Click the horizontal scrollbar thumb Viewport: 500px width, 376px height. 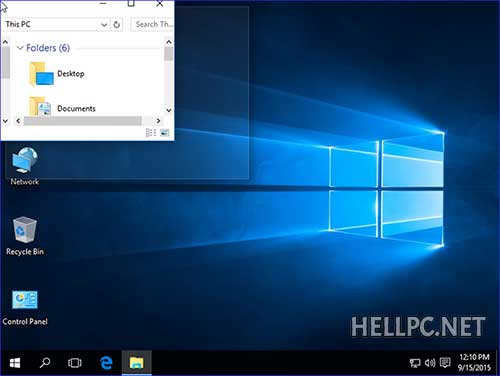click(x=82, y=121)
